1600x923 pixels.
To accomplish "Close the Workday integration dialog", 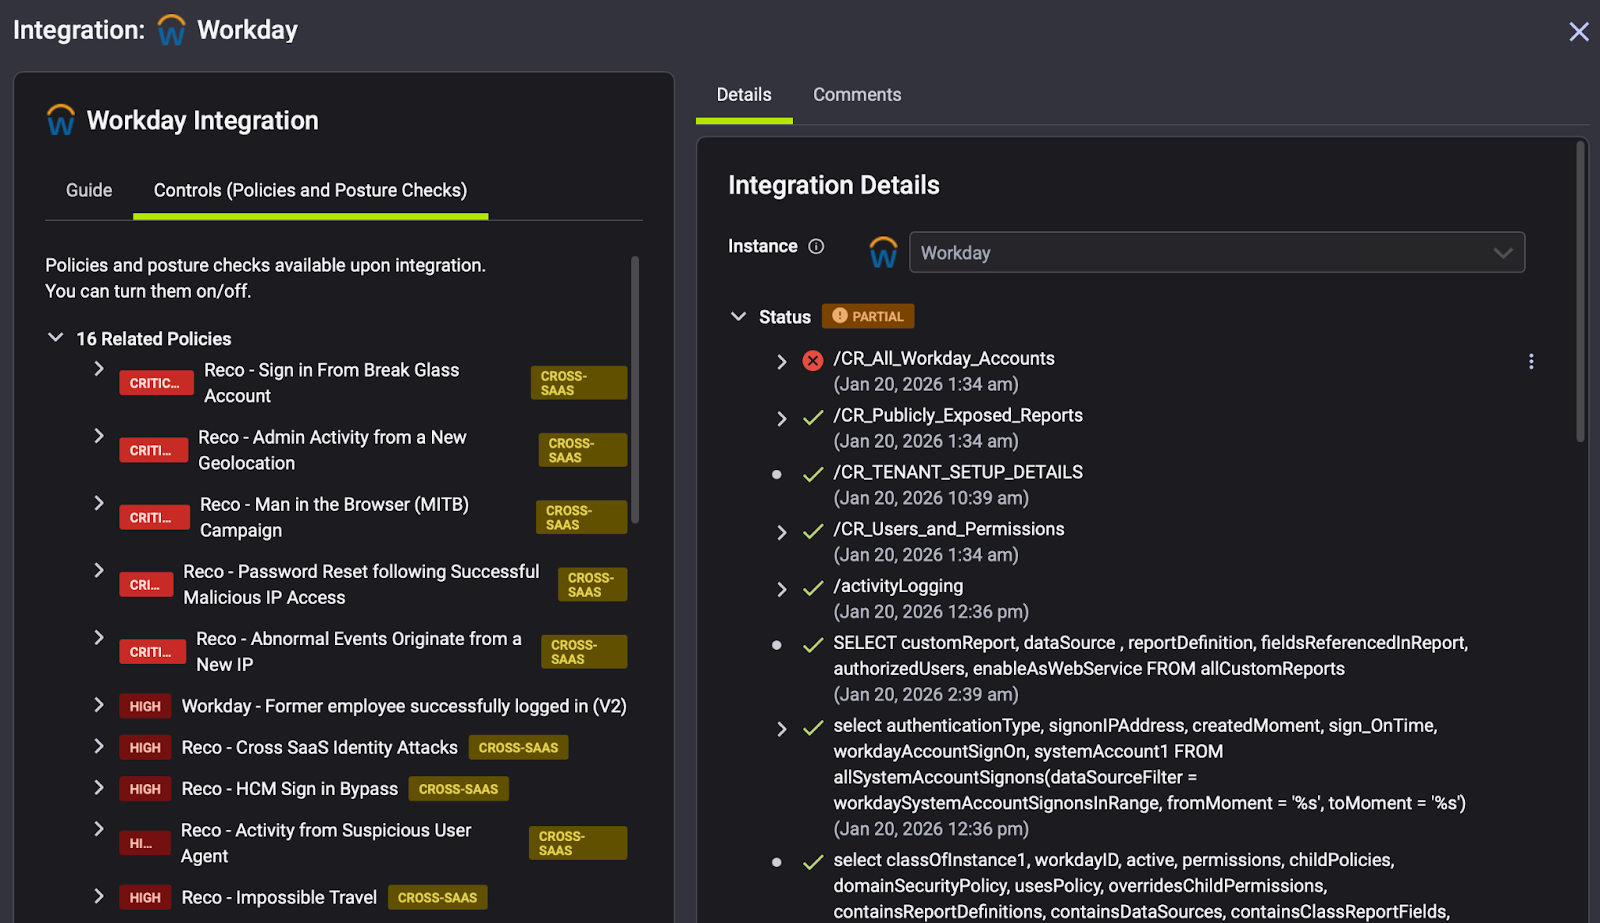I will pos(1579,32).
